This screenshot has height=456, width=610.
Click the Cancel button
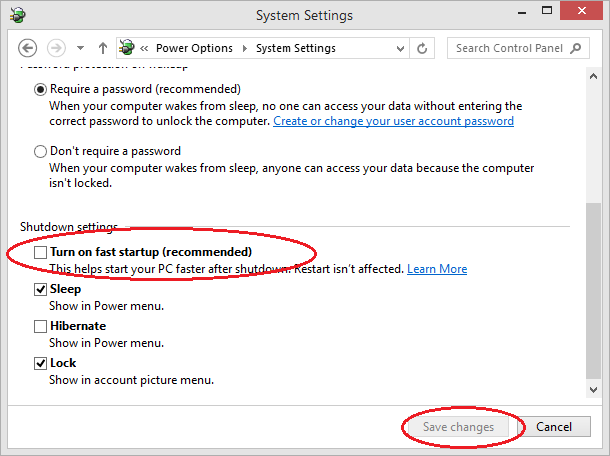(554, 427)
